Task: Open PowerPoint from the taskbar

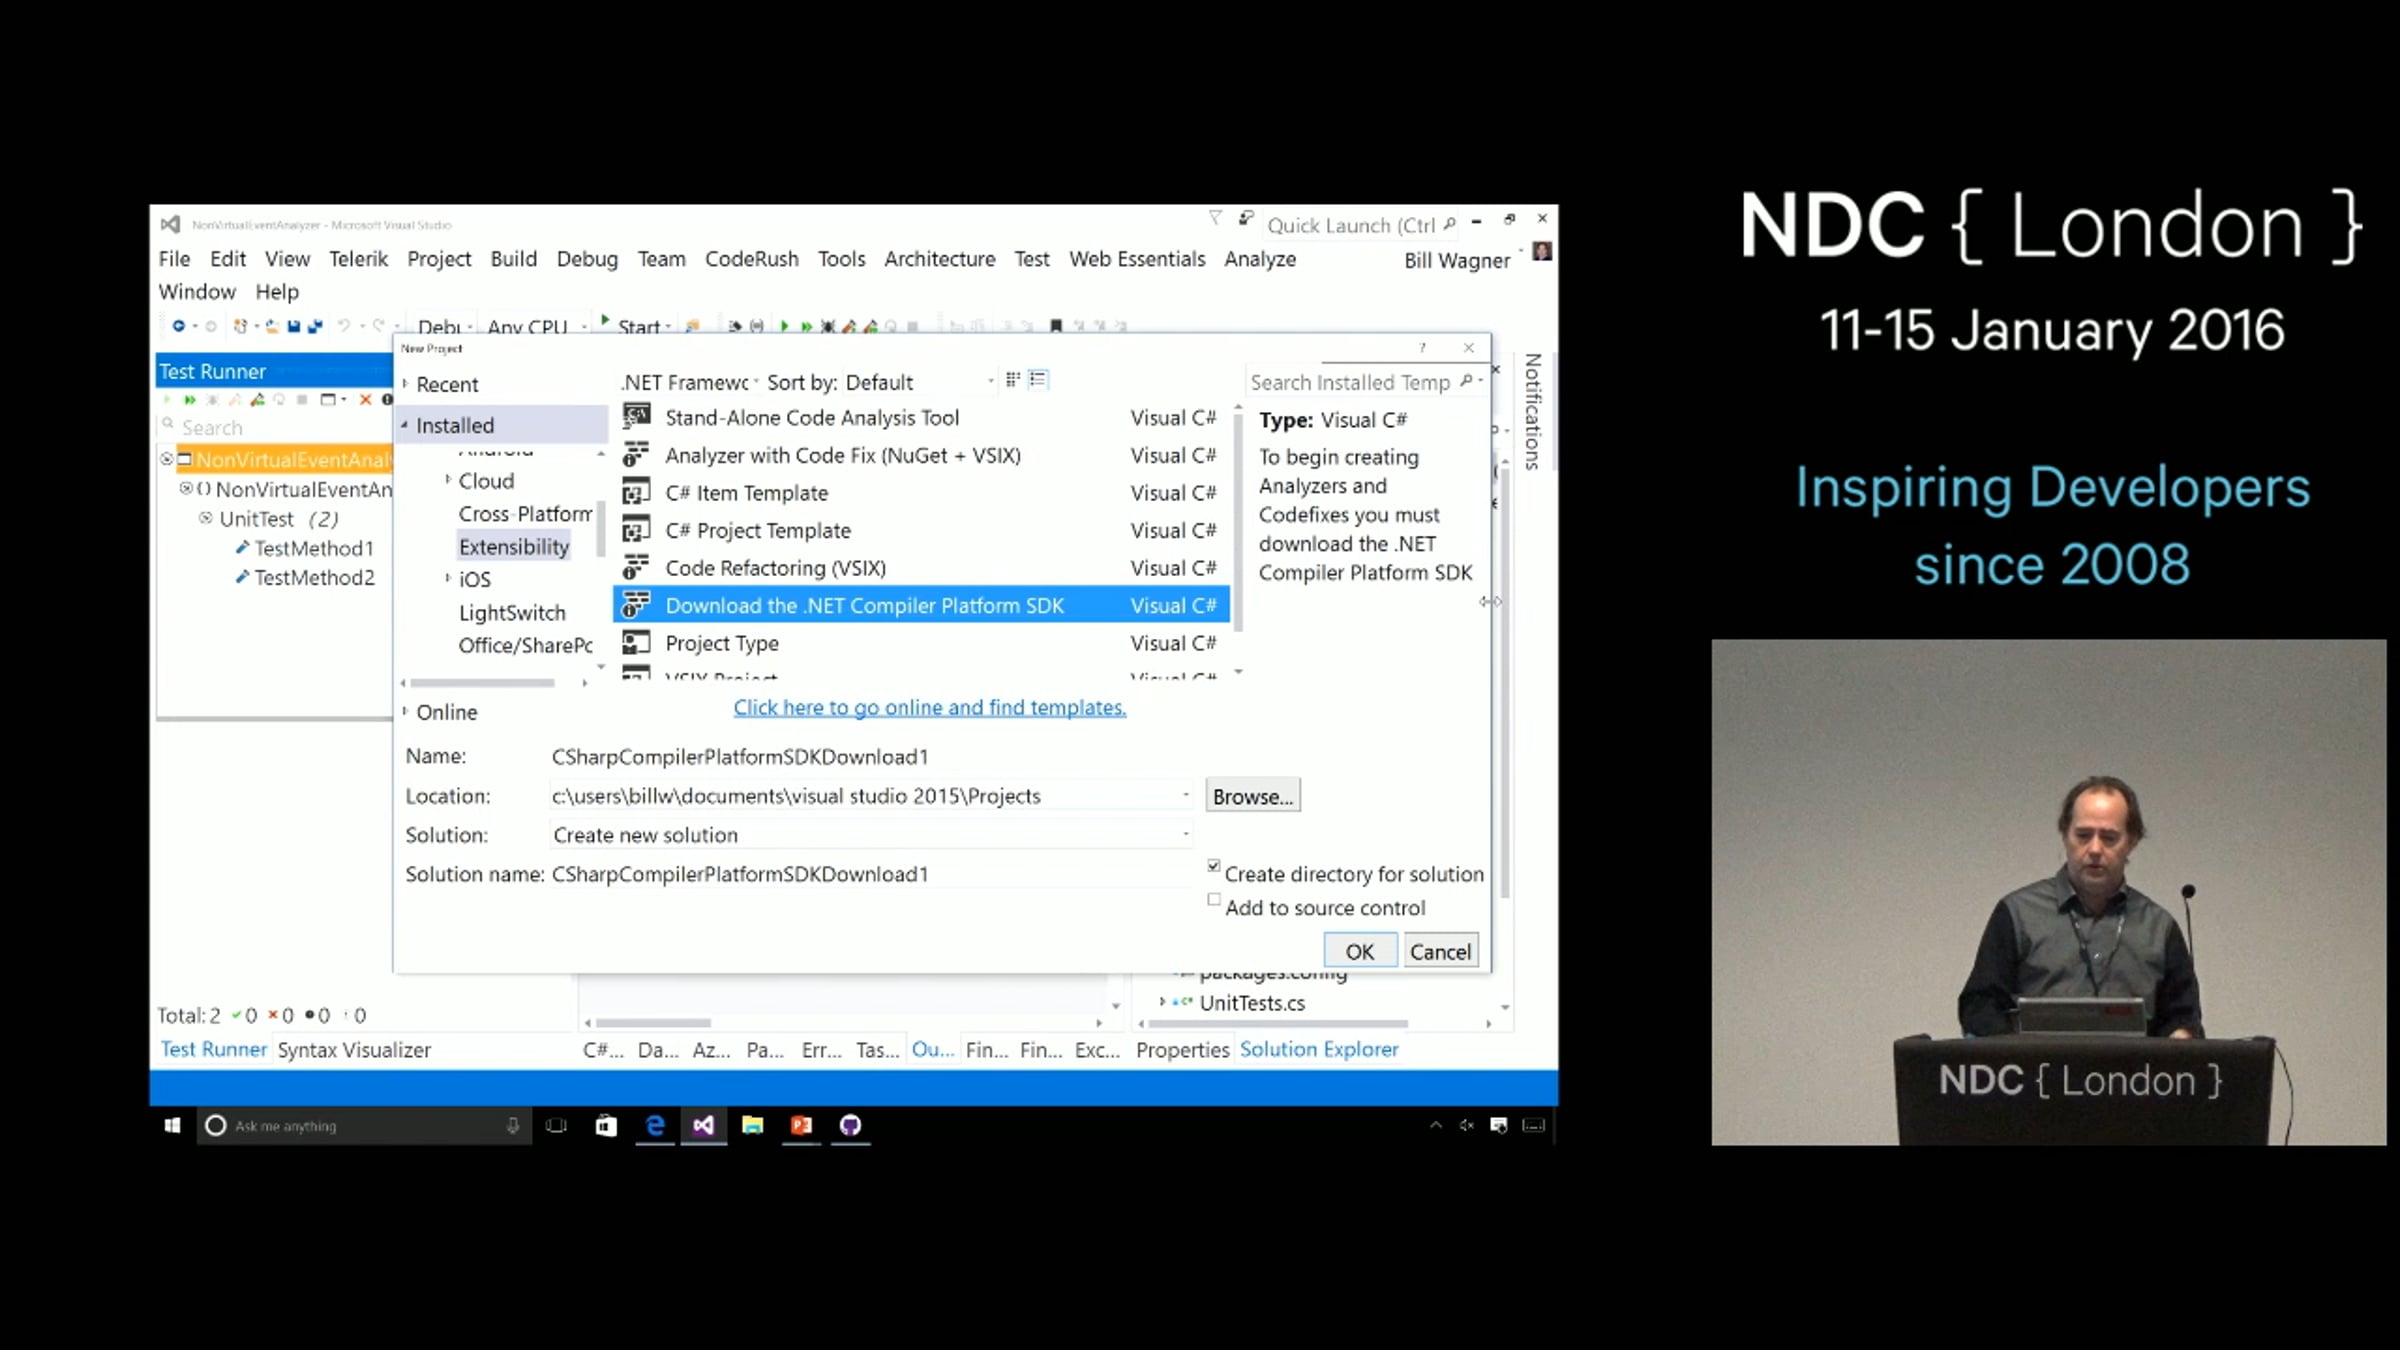Action: coord(801,1126)
